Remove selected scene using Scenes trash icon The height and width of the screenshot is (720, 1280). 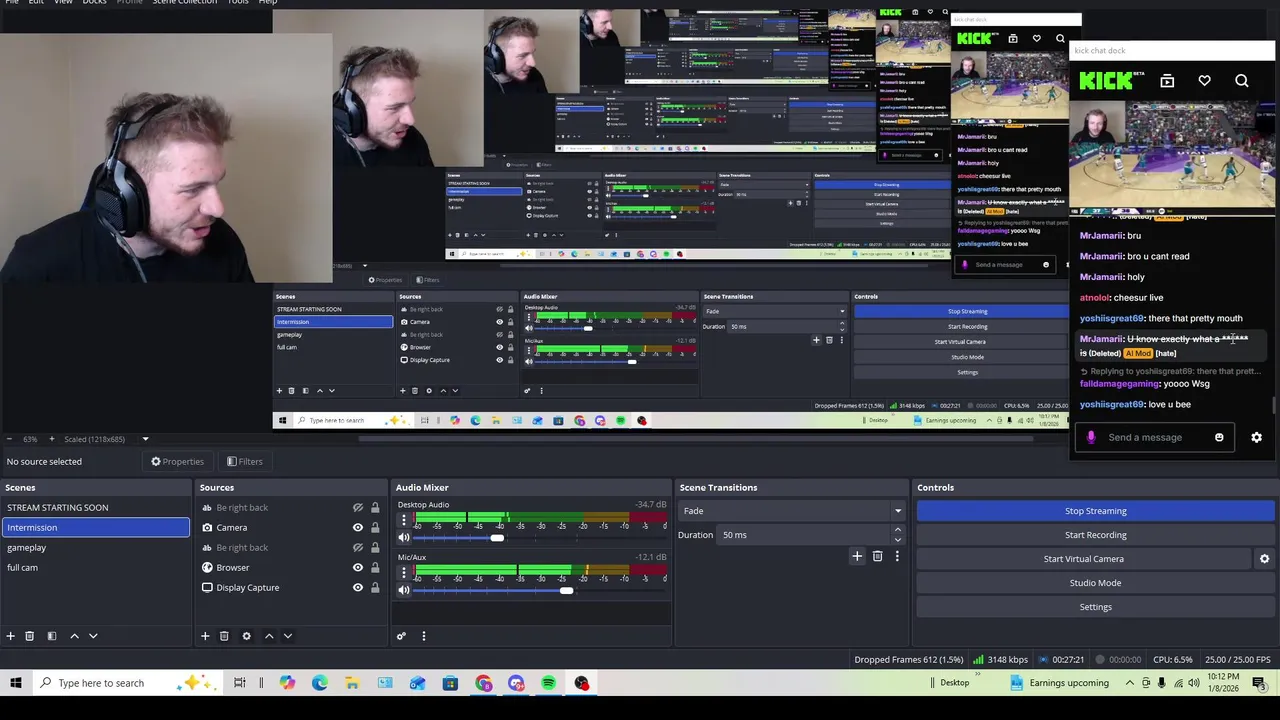29,636
